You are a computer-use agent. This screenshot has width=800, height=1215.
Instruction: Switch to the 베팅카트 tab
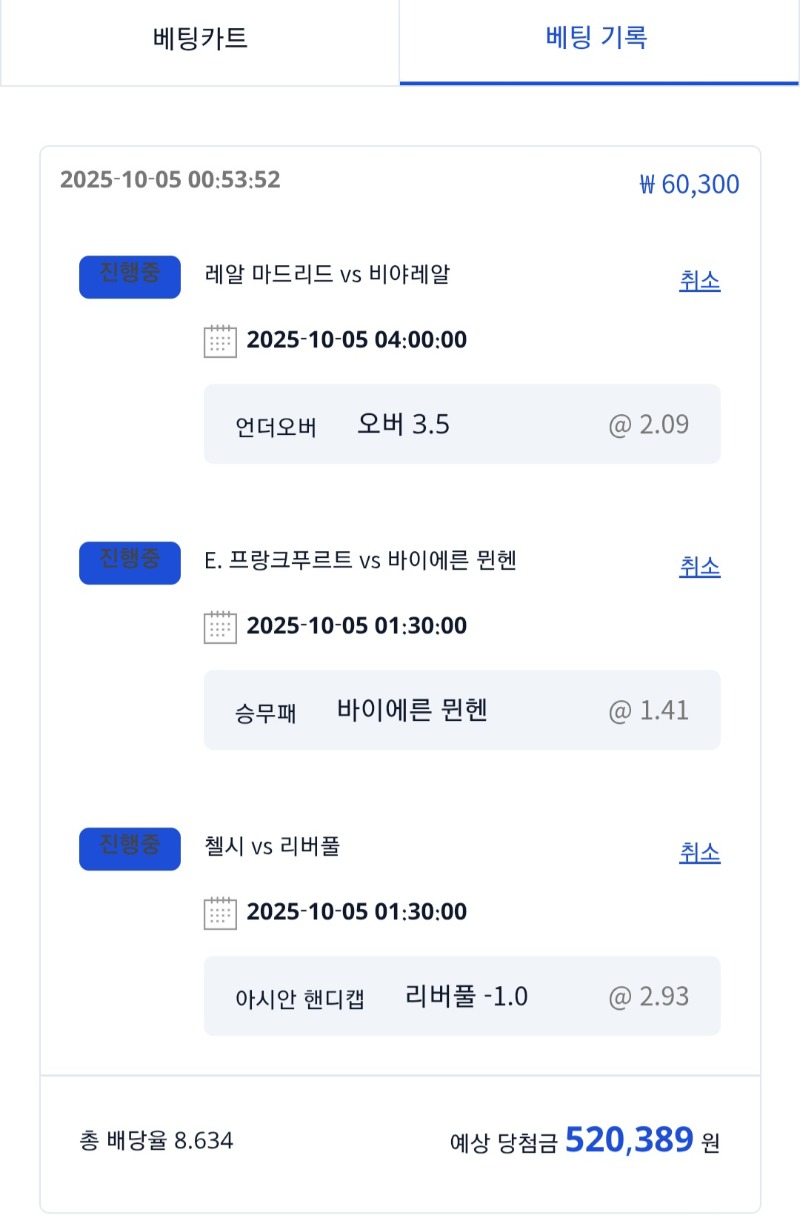point(200,40)
